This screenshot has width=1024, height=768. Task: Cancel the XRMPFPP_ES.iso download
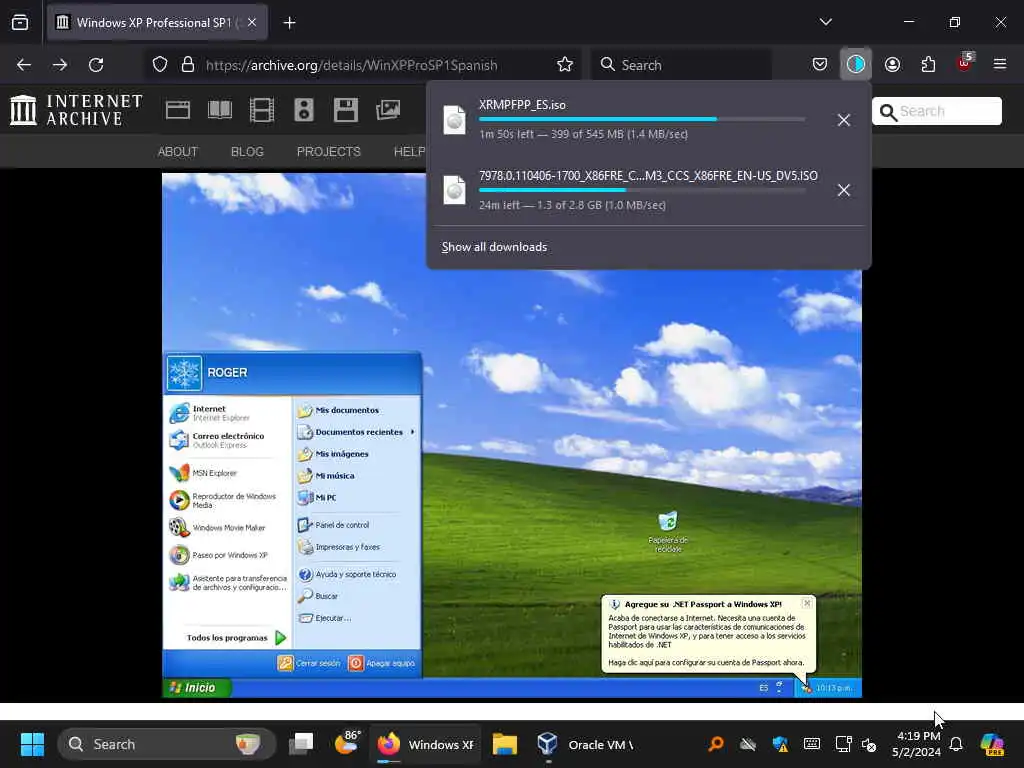pyautogui.click(x=844, y=120)
